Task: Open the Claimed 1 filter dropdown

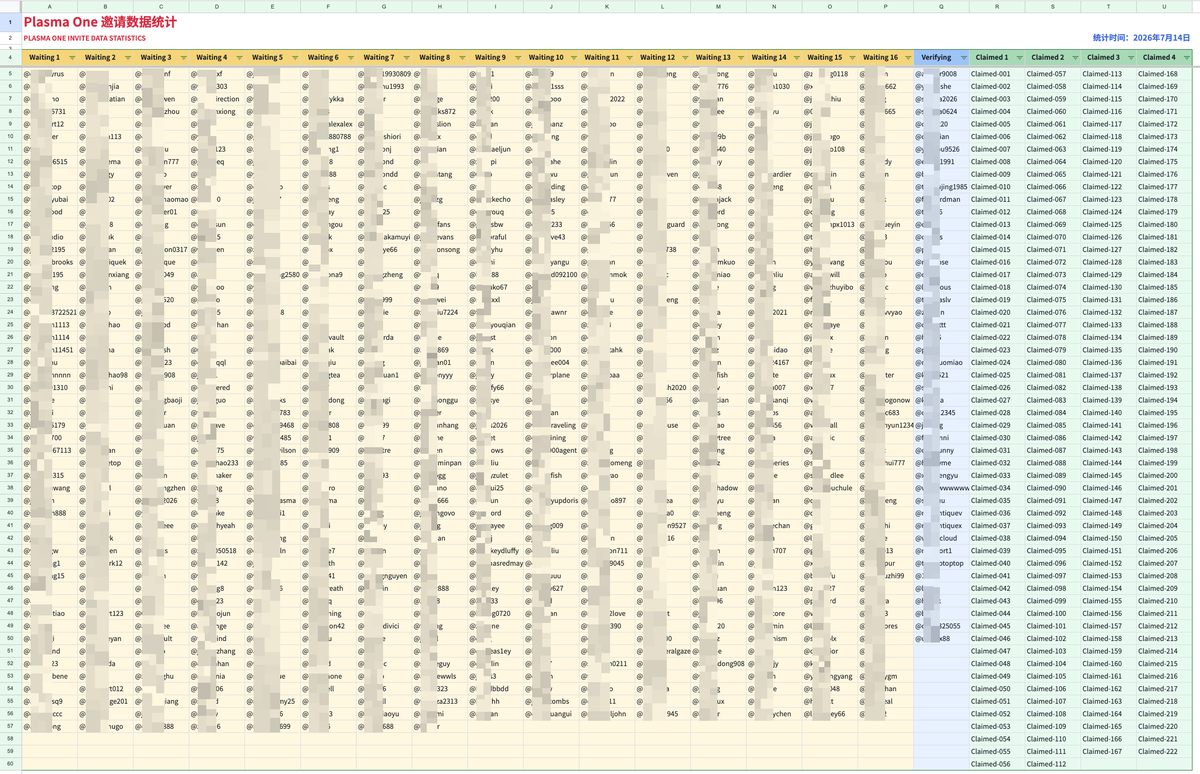Action: coord(1020,58)
